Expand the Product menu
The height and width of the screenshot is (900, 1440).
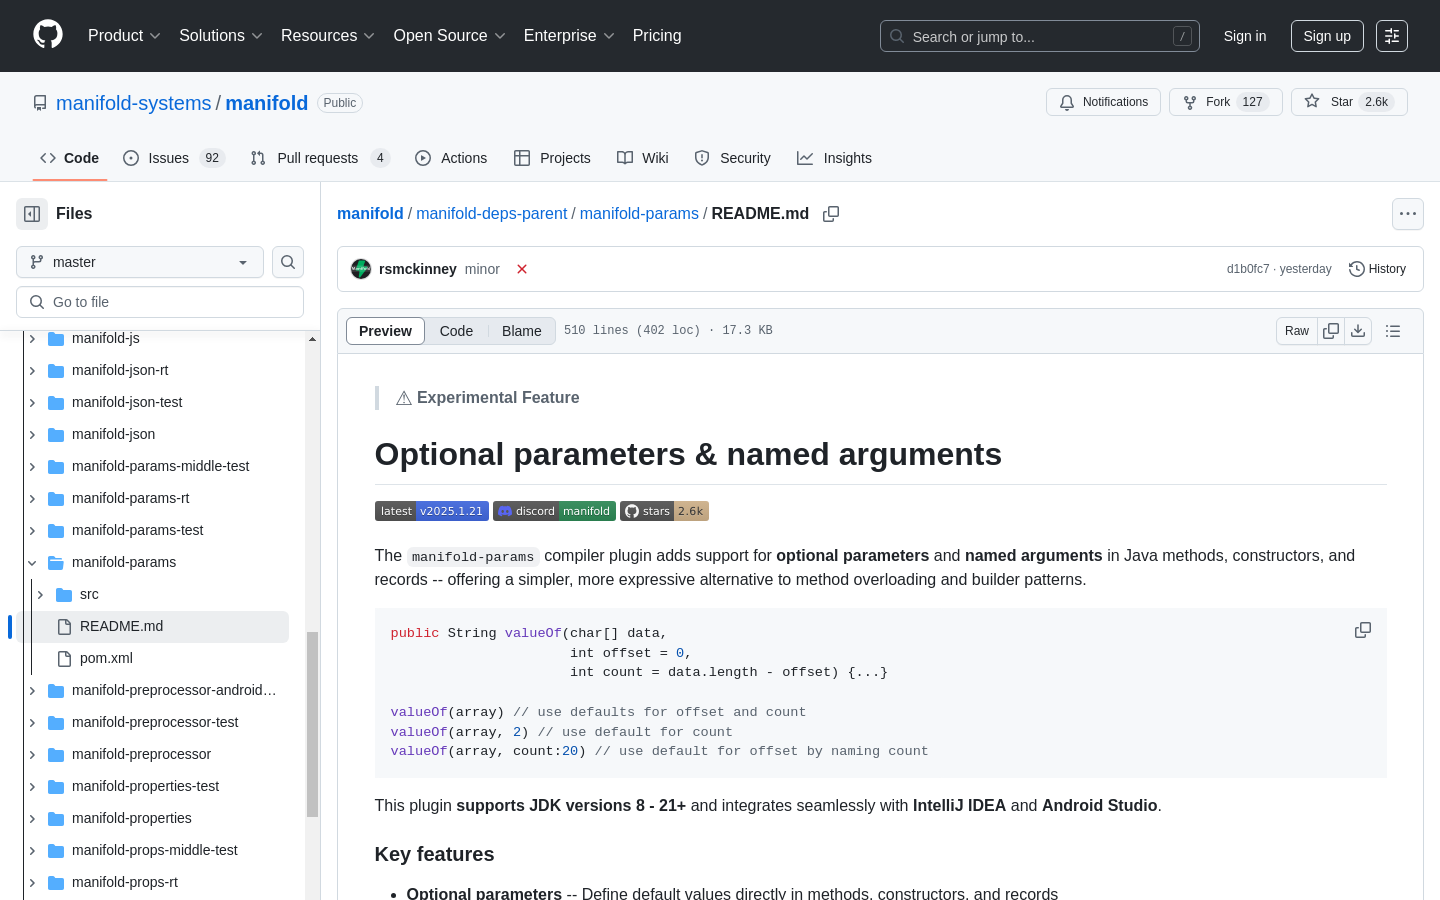[124, 36]
